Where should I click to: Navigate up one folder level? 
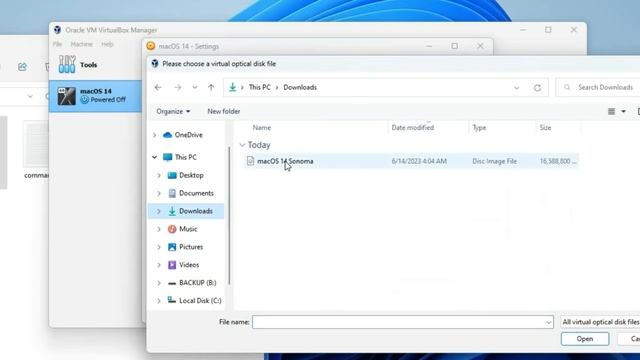pos(211,87)
